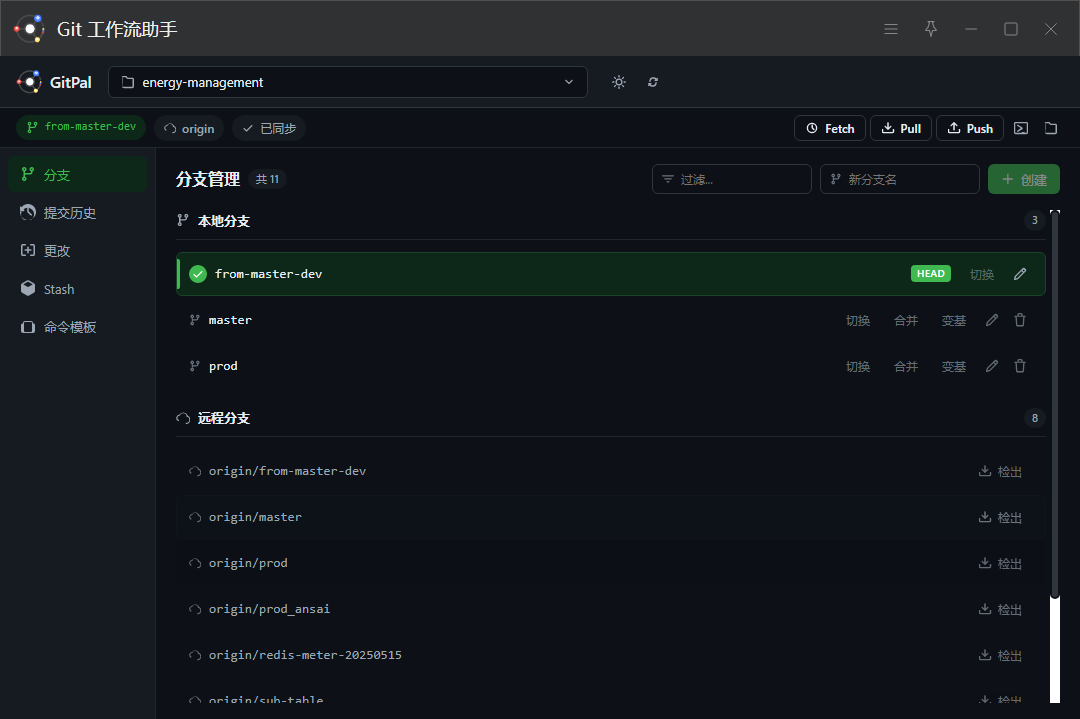
Task: Open the energy-management repository dropdown
Action: [348, 82]
